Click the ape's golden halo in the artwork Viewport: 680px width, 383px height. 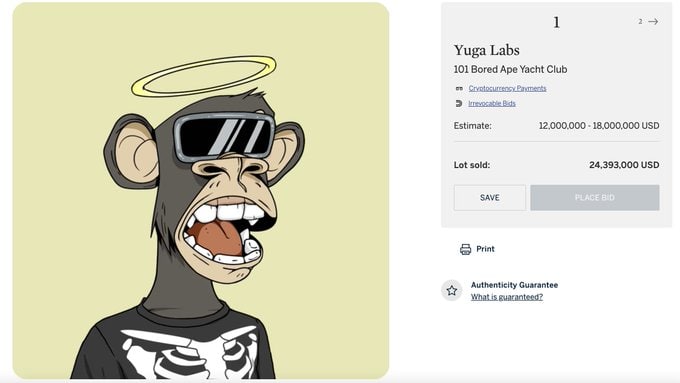pos(204,75)
